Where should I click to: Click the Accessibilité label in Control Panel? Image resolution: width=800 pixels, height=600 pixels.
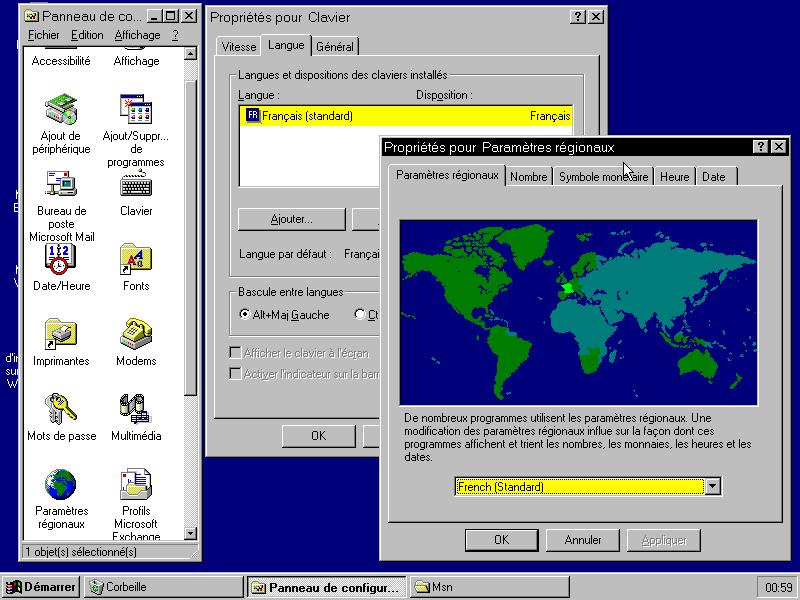[61, 61]
